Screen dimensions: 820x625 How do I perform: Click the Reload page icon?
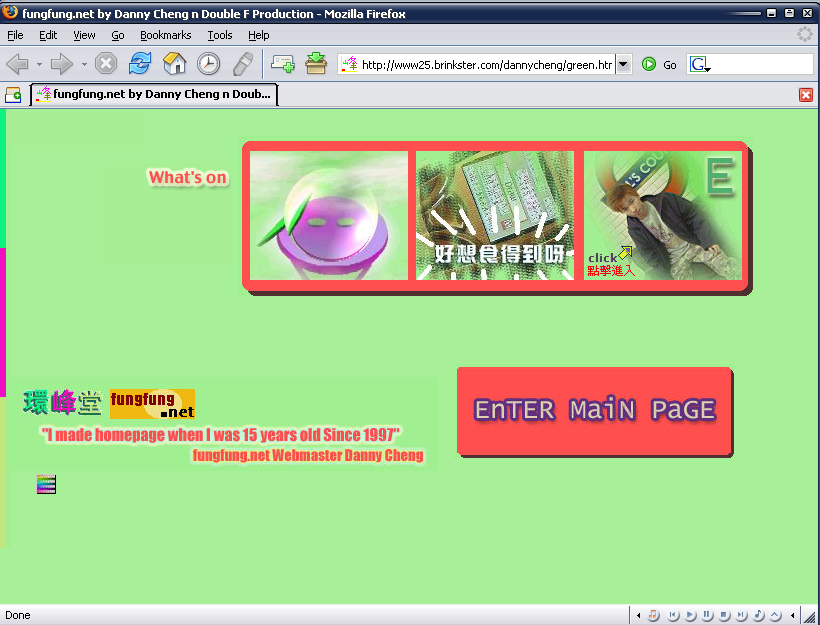click(140, 64)
